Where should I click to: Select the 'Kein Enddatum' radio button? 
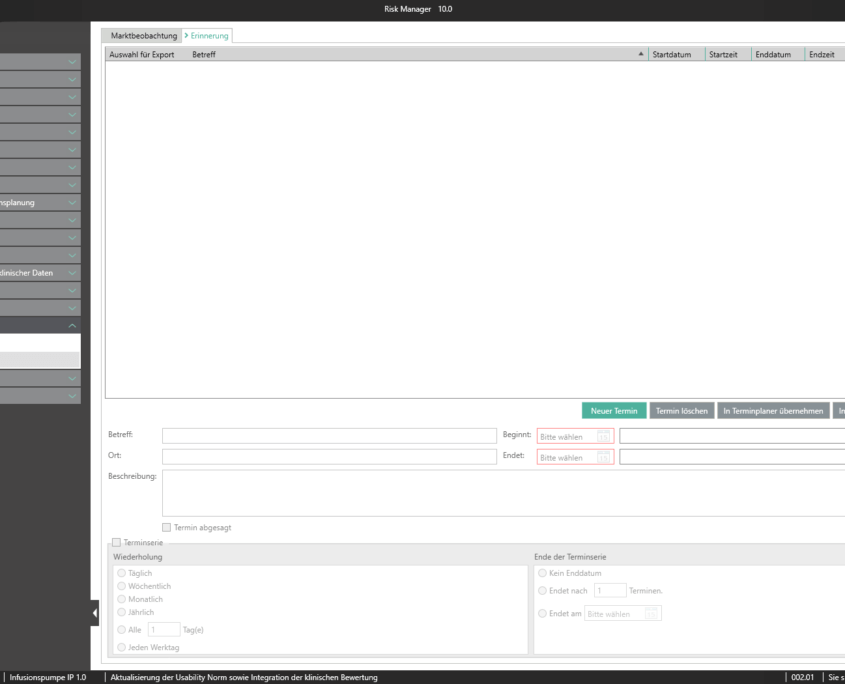tap(542, 573)
